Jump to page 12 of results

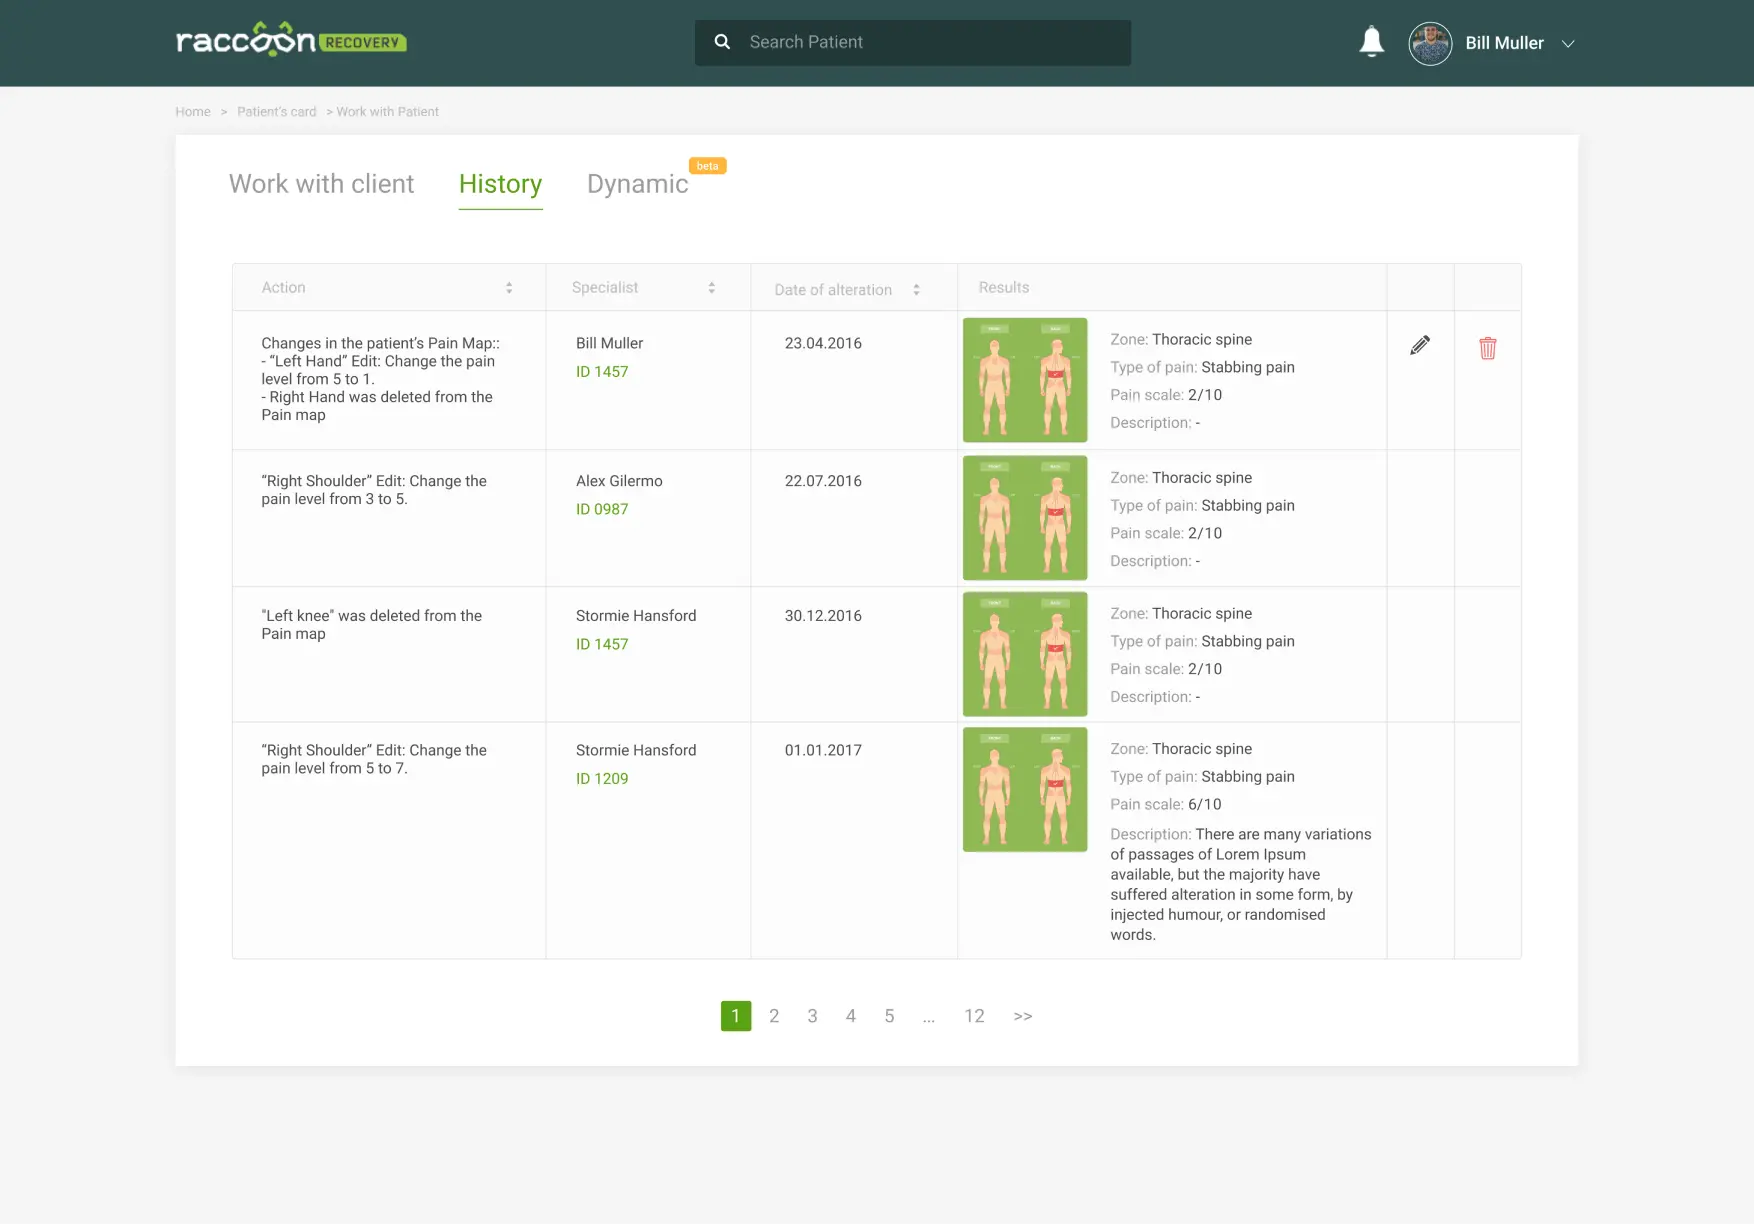(974, 1016)
